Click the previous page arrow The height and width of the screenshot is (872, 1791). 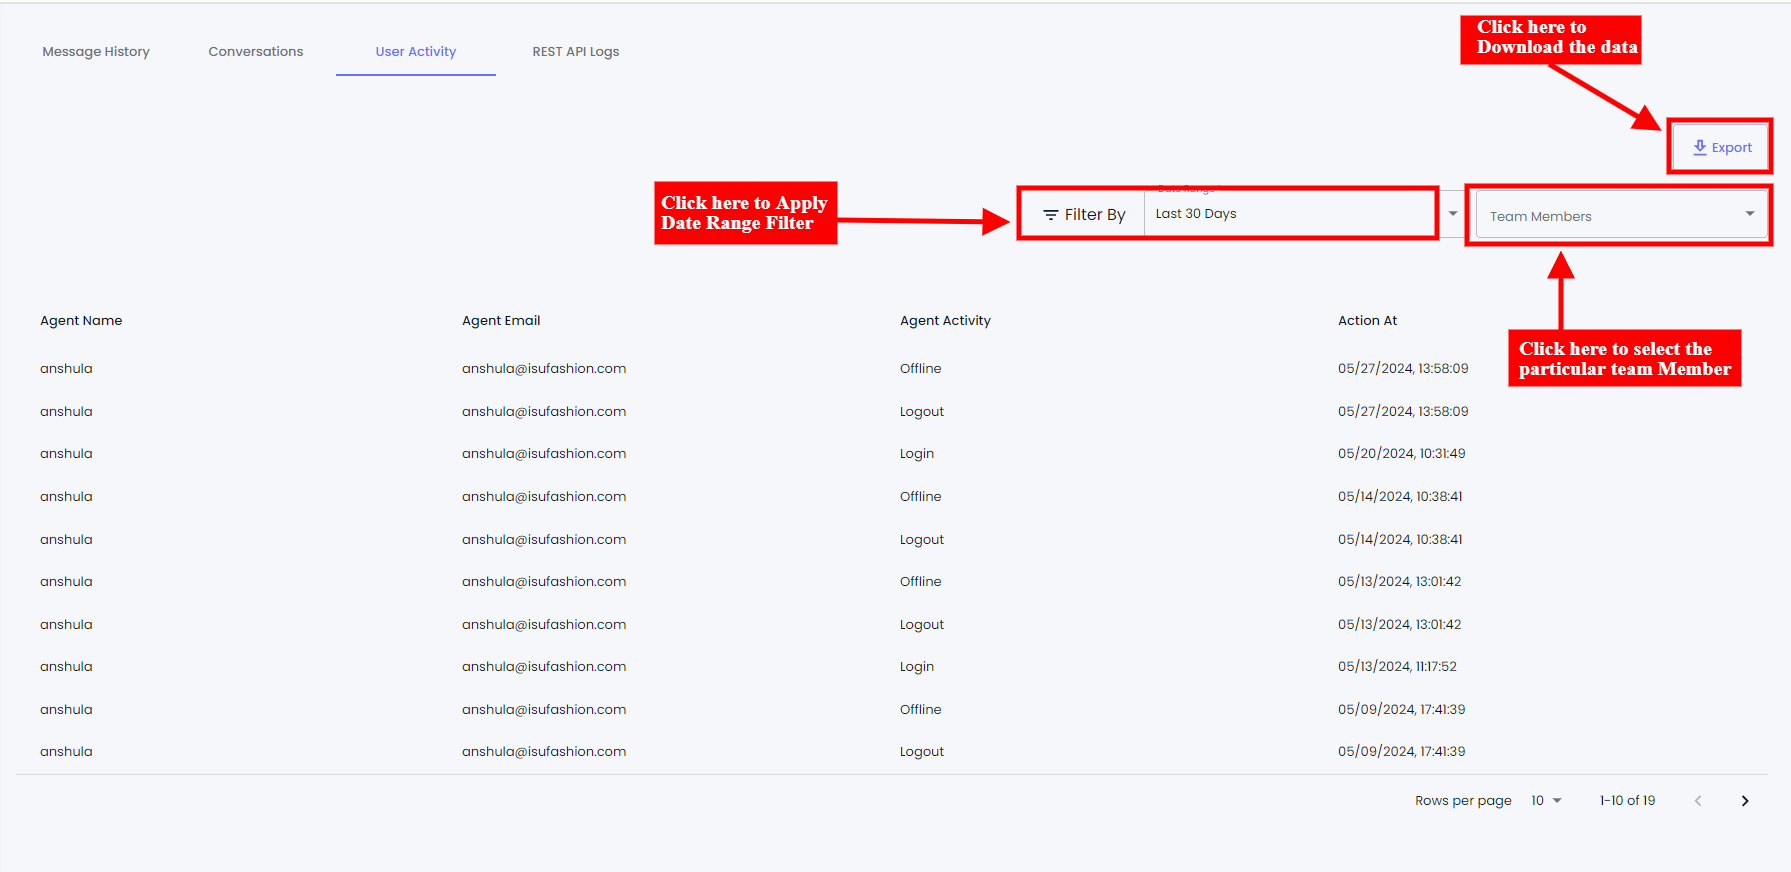(1697, 801)
